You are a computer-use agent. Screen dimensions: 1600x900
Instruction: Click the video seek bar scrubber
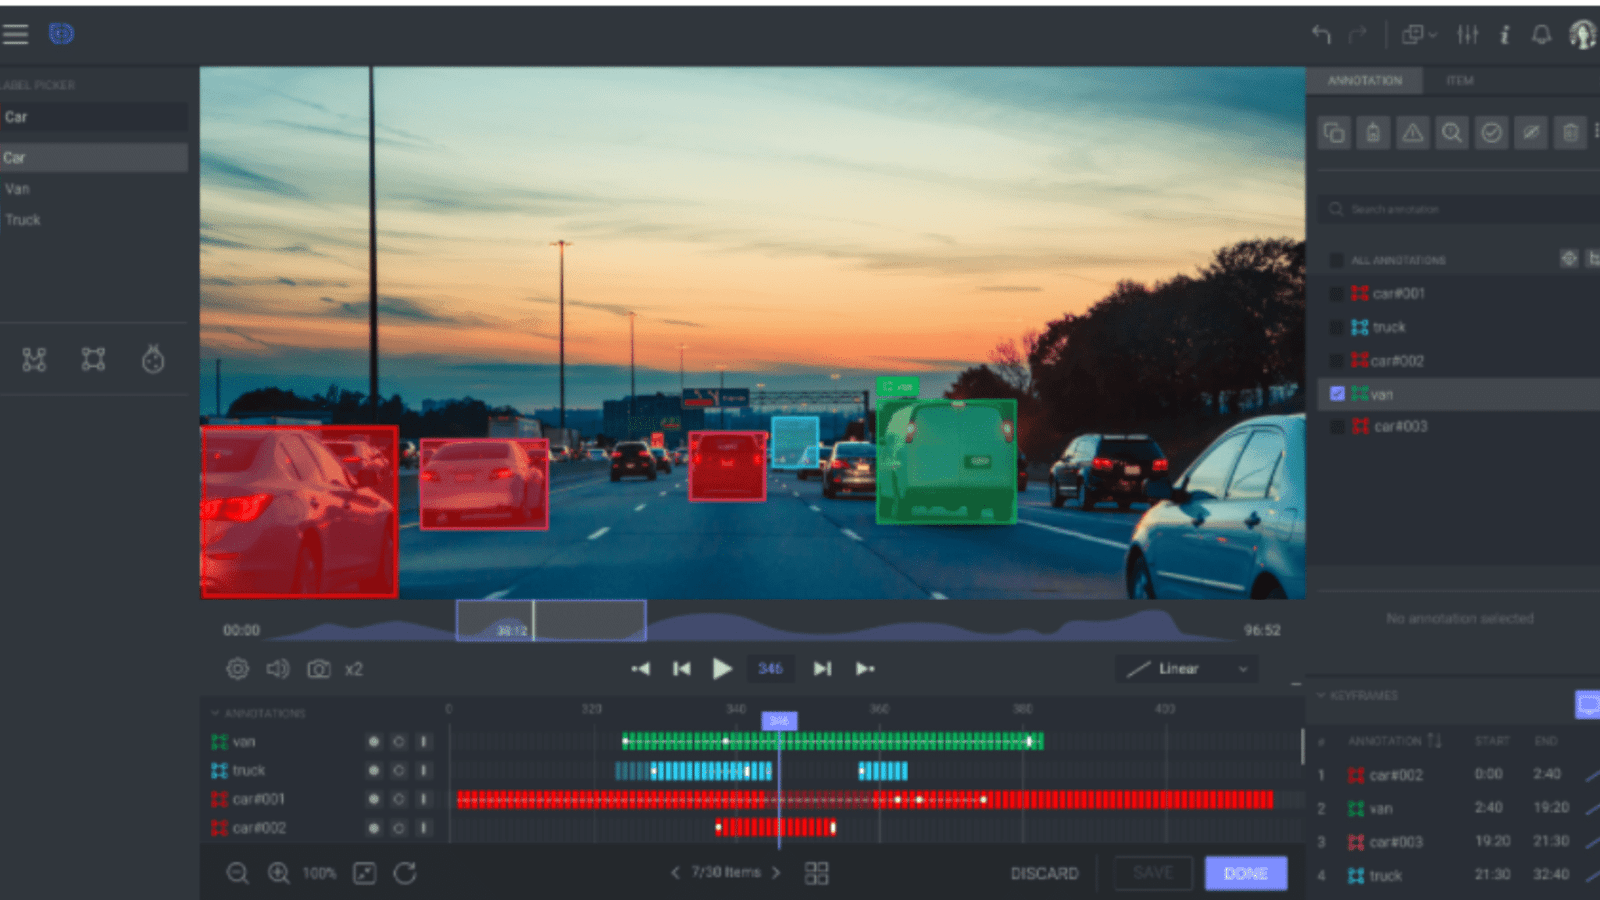tap(533, 620)
